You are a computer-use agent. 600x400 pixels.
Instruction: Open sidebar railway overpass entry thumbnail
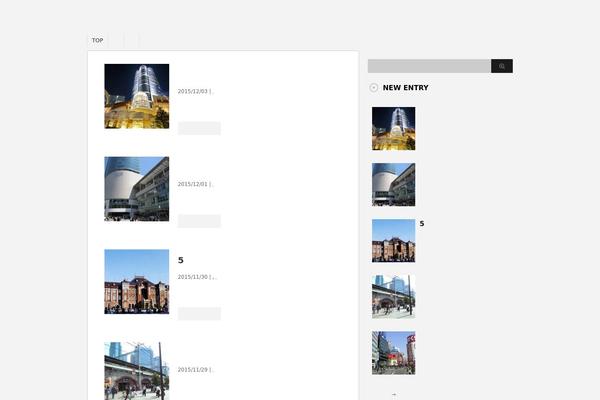point(393,297)
